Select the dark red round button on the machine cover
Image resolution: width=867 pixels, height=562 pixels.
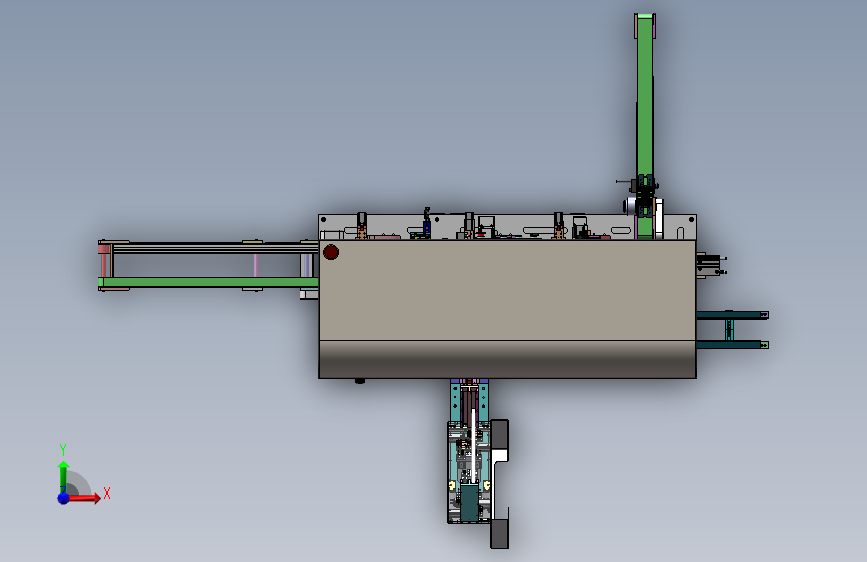(x=331, y=252)
